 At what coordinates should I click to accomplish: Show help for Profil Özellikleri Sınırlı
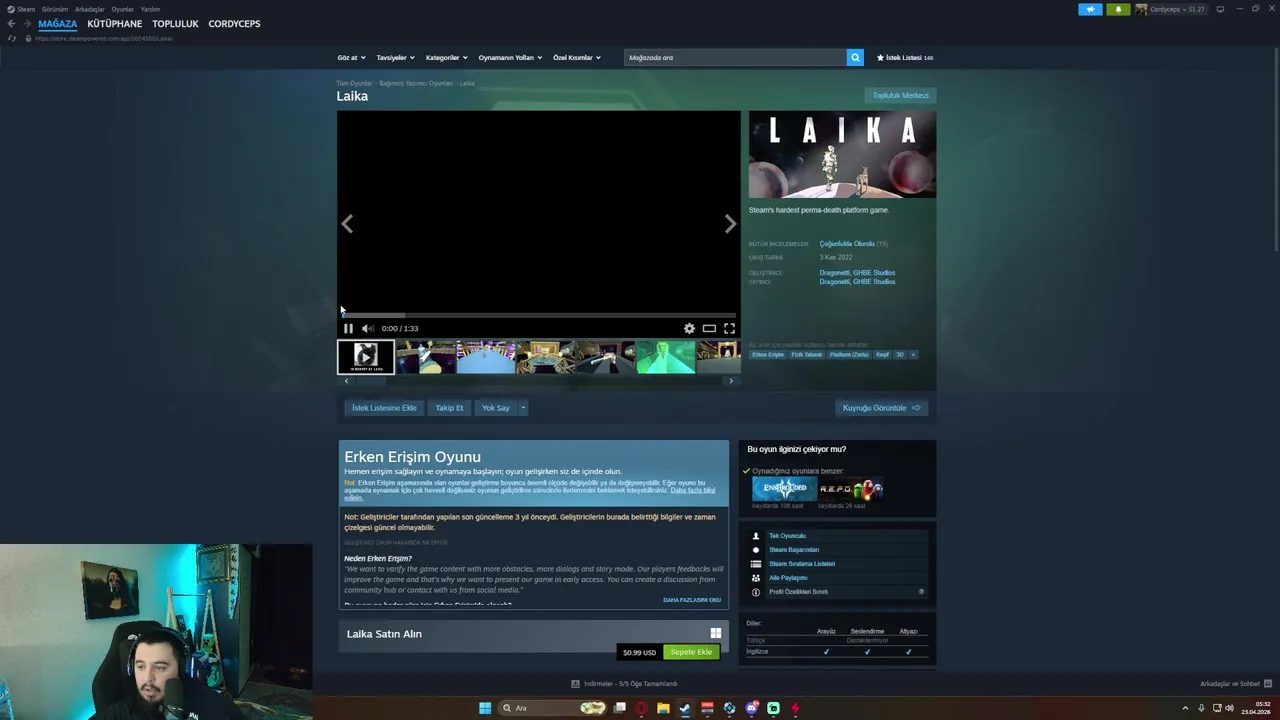pos(921,591)
